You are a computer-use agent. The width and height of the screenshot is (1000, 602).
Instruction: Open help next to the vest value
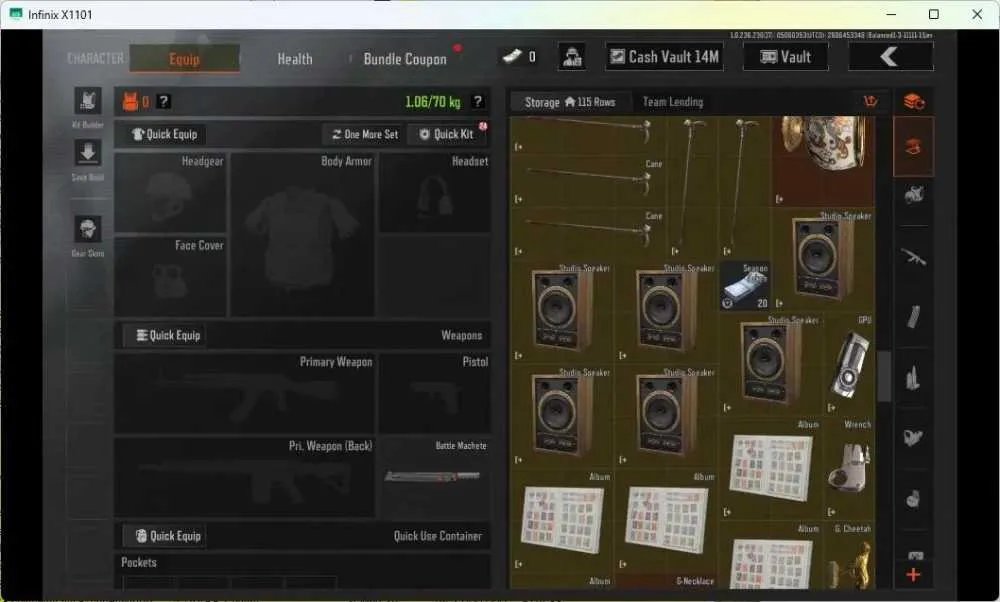pyautogui.click(x=164, y=101)
